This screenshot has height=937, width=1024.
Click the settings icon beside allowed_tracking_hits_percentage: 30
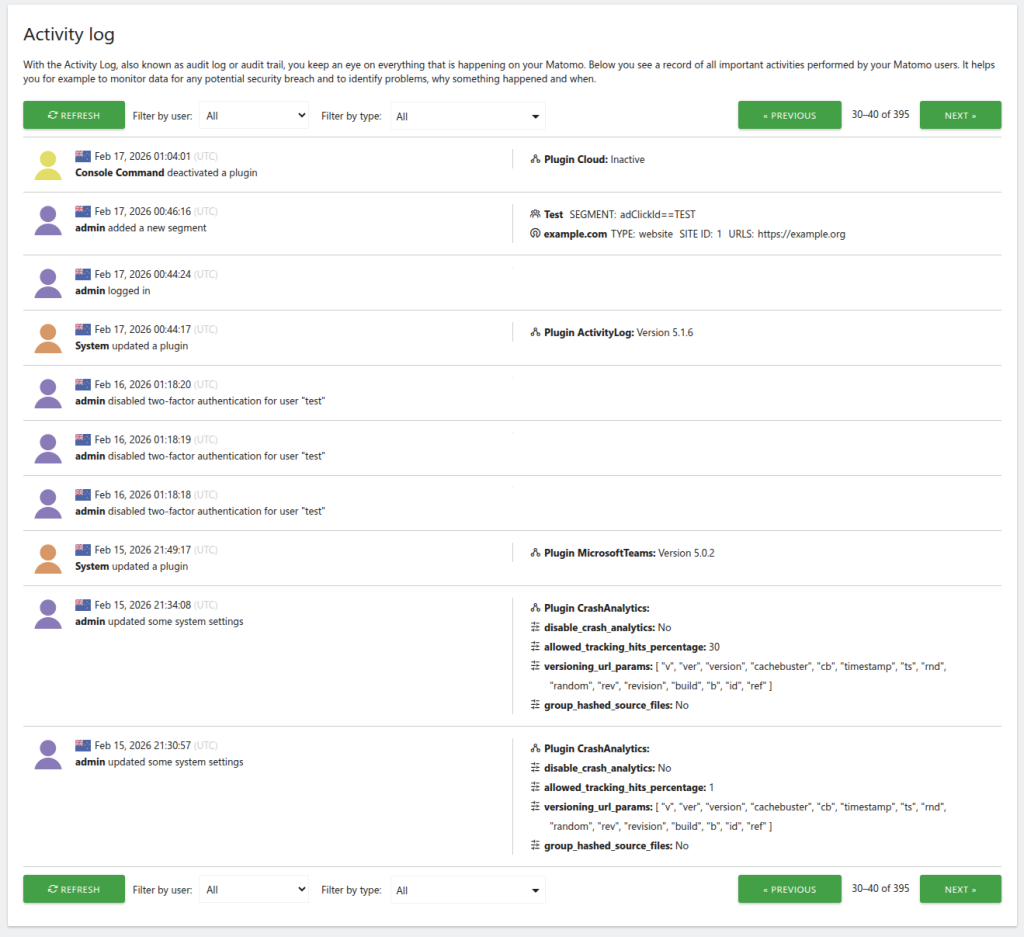[535, 647]
